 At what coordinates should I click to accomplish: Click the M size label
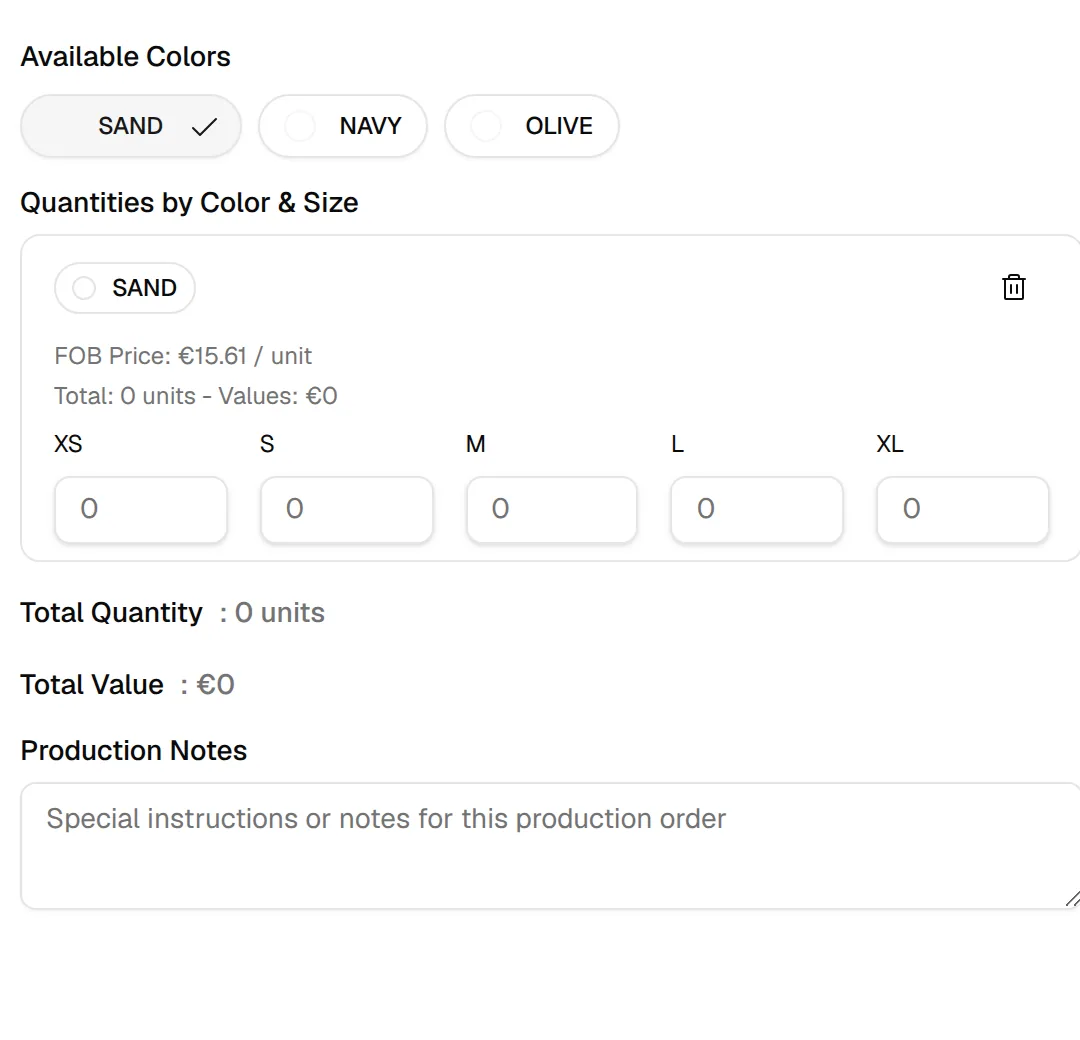coord(476,444)
